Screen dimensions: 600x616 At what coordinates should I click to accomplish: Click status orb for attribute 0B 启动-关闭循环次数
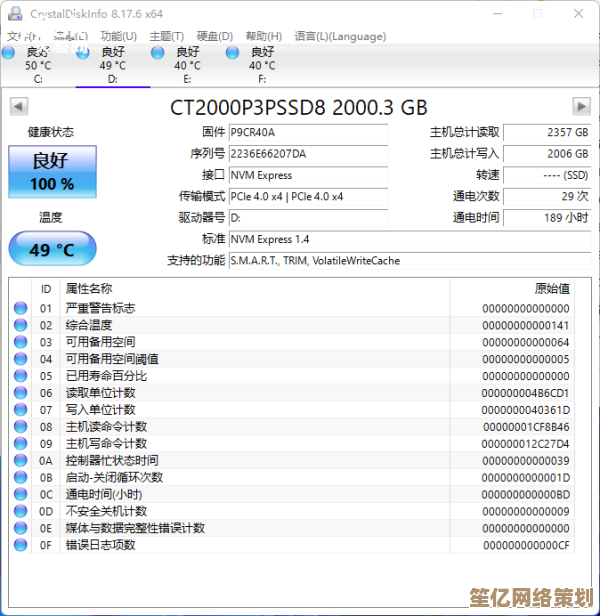20,477
